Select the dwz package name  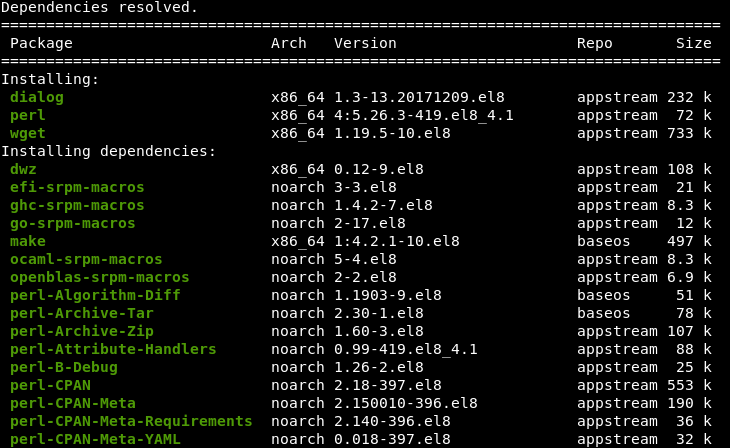[x=23, y=170]
